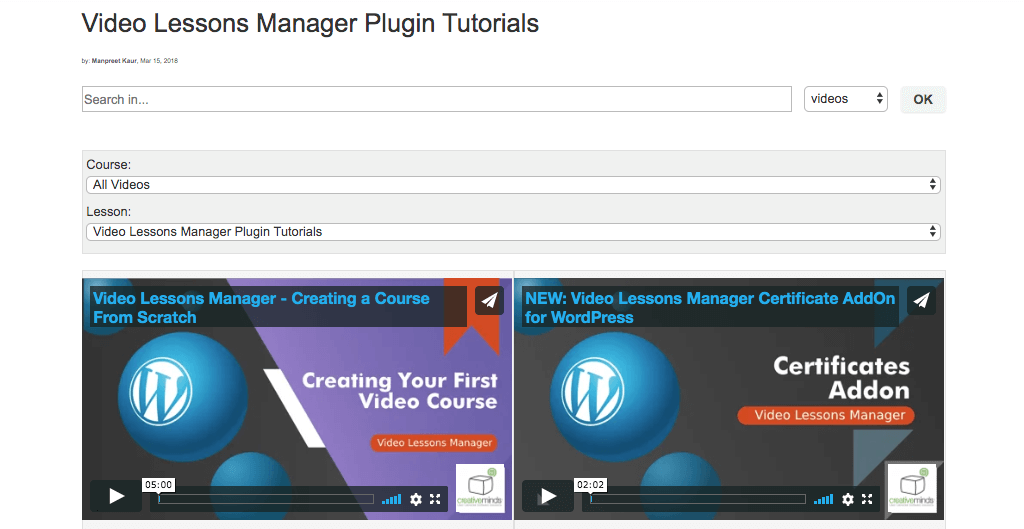This screenshot has height=529, width=1024.
Task: Open the title link NEW: Certificate AddOn for WordPress
Action: [710, 308]
